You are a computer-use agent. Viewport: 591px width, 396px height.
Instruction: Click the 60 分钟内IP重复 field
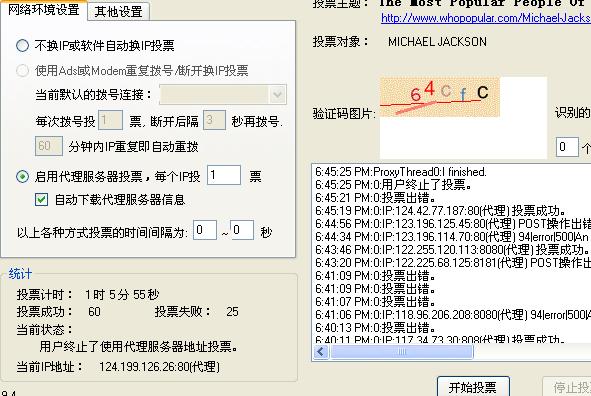(49, 146)
